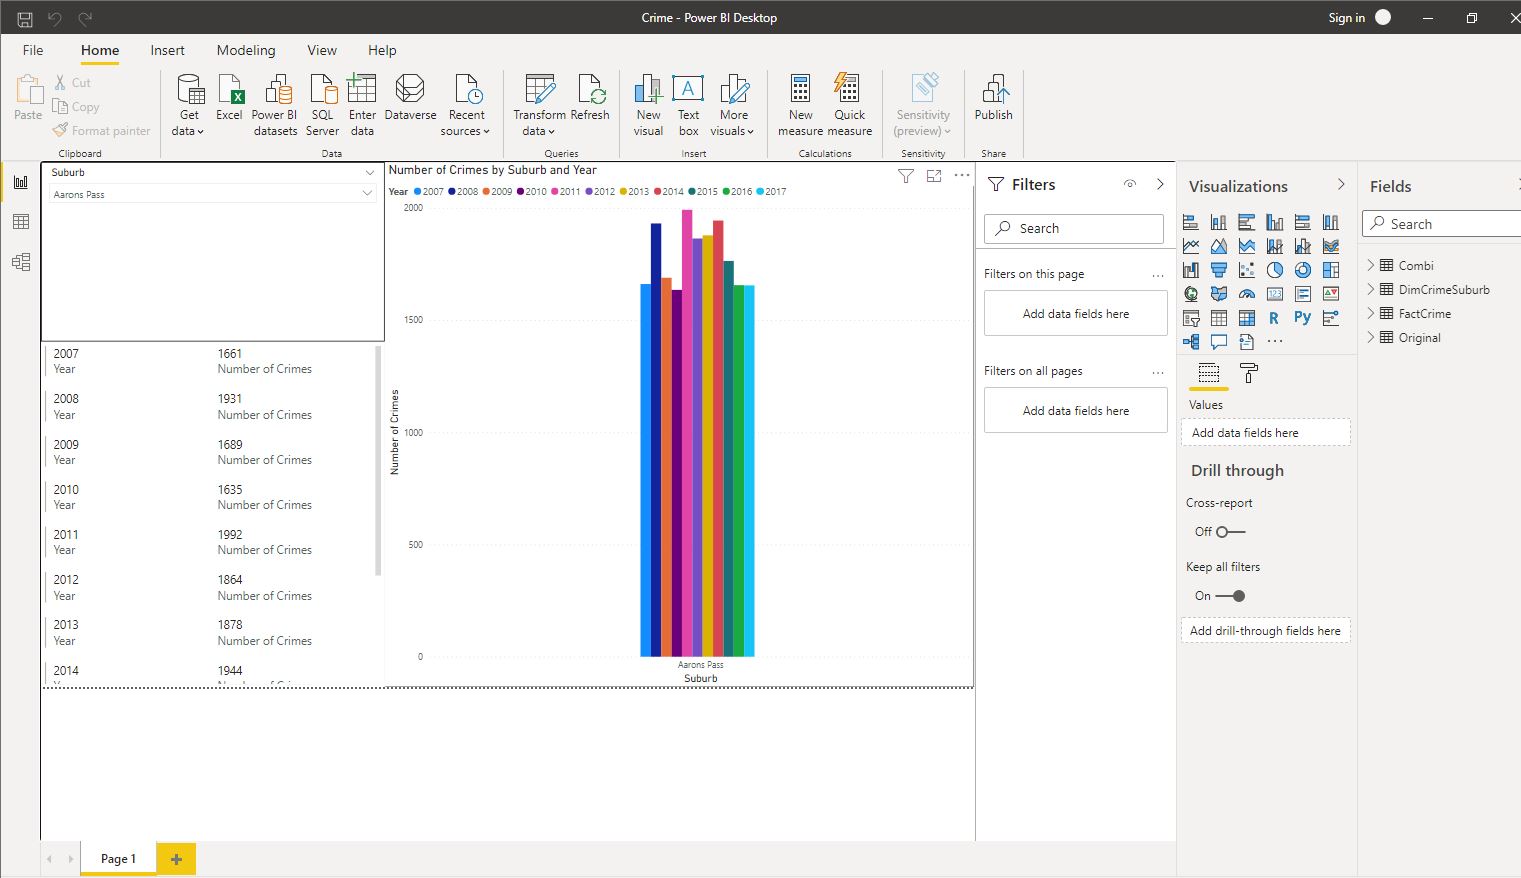Select the Gauge visualization
Viewport: 1521px width, 878px height.
(x=1247, y=294)
